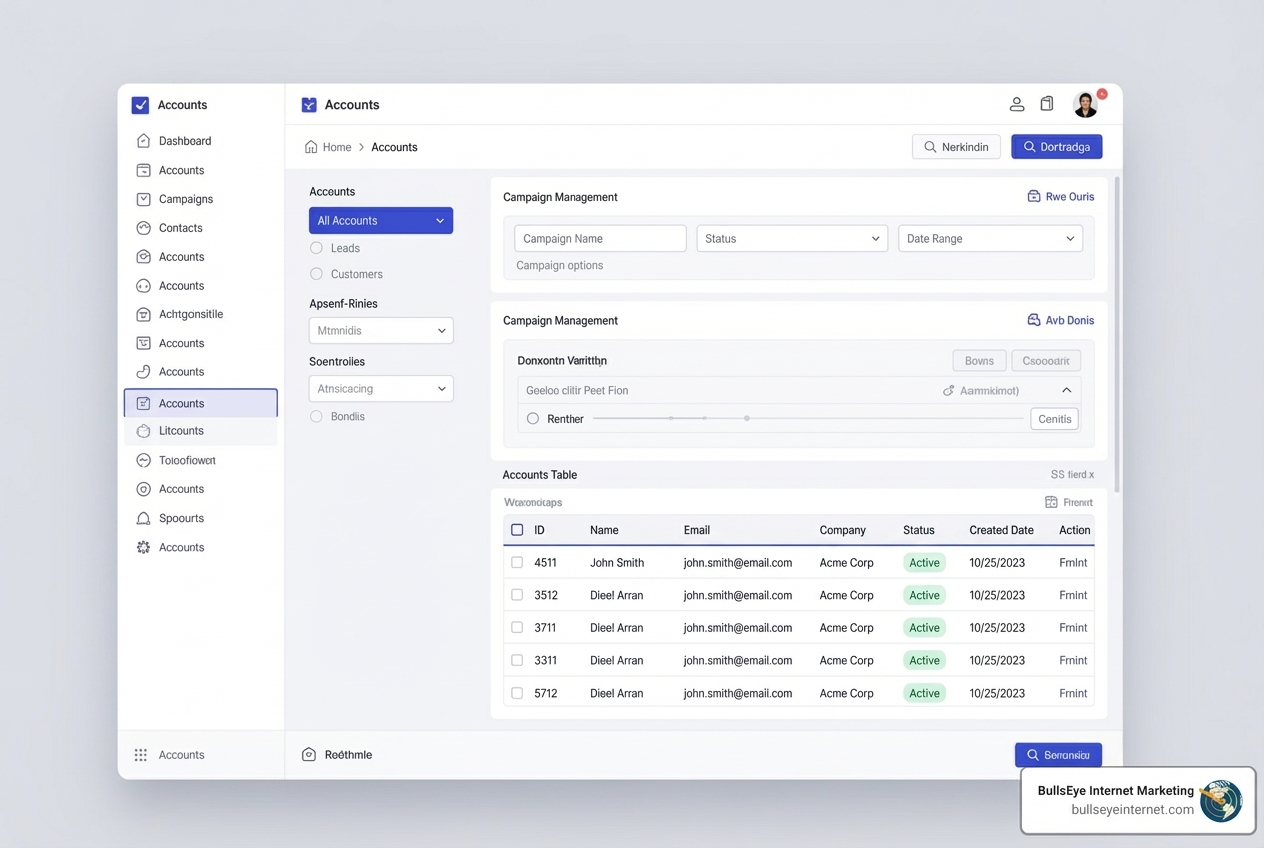The image size is (1264, 848).
Task: Check the select-all checkbox in the Accounts Table
Action: (x=517, y=530)
